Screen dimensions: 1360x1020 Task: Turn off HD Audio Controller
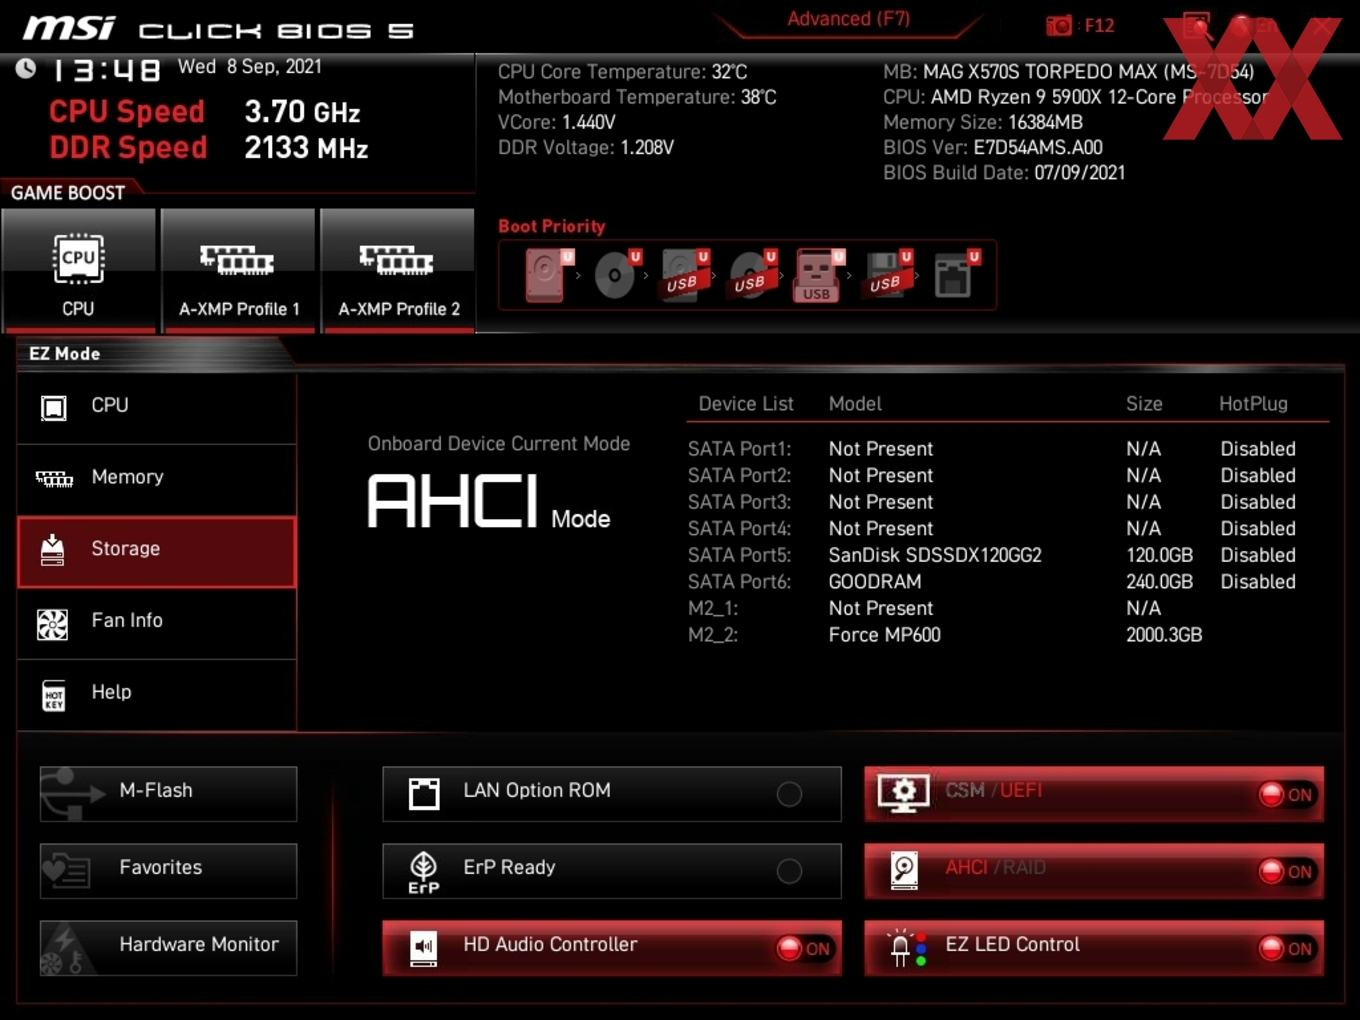click(x=805, y=948)
